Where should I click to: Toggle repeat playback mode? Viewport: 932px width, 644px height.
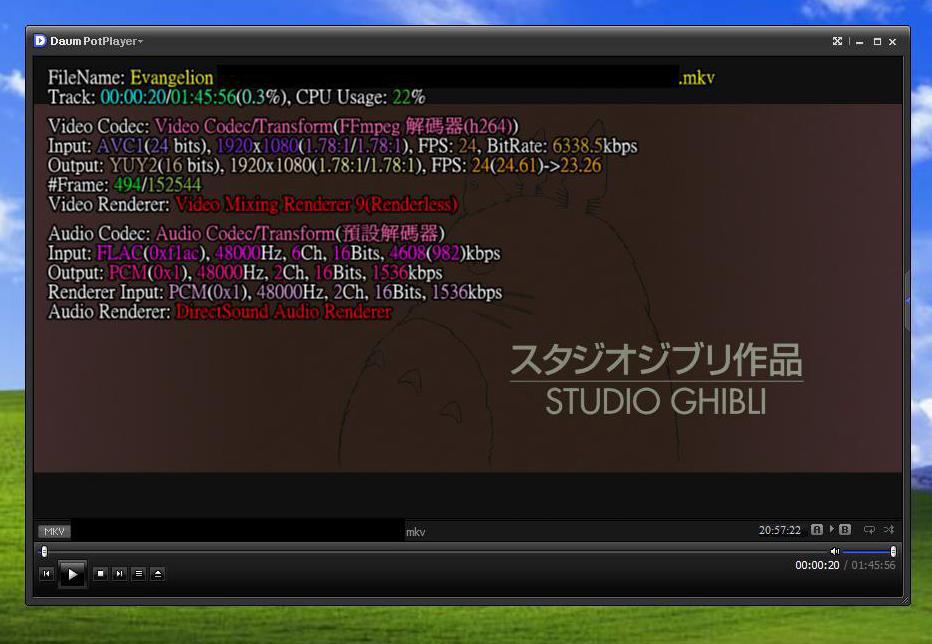point(869,529)
